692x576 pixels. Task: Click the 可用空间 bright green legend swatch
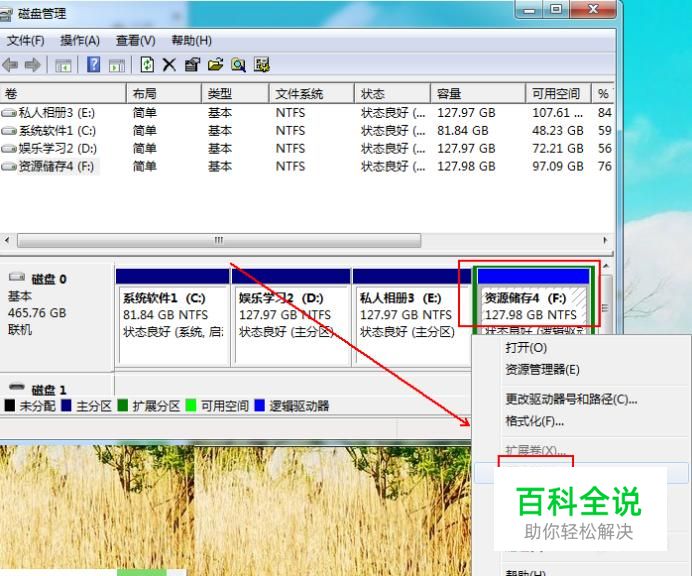191,405
